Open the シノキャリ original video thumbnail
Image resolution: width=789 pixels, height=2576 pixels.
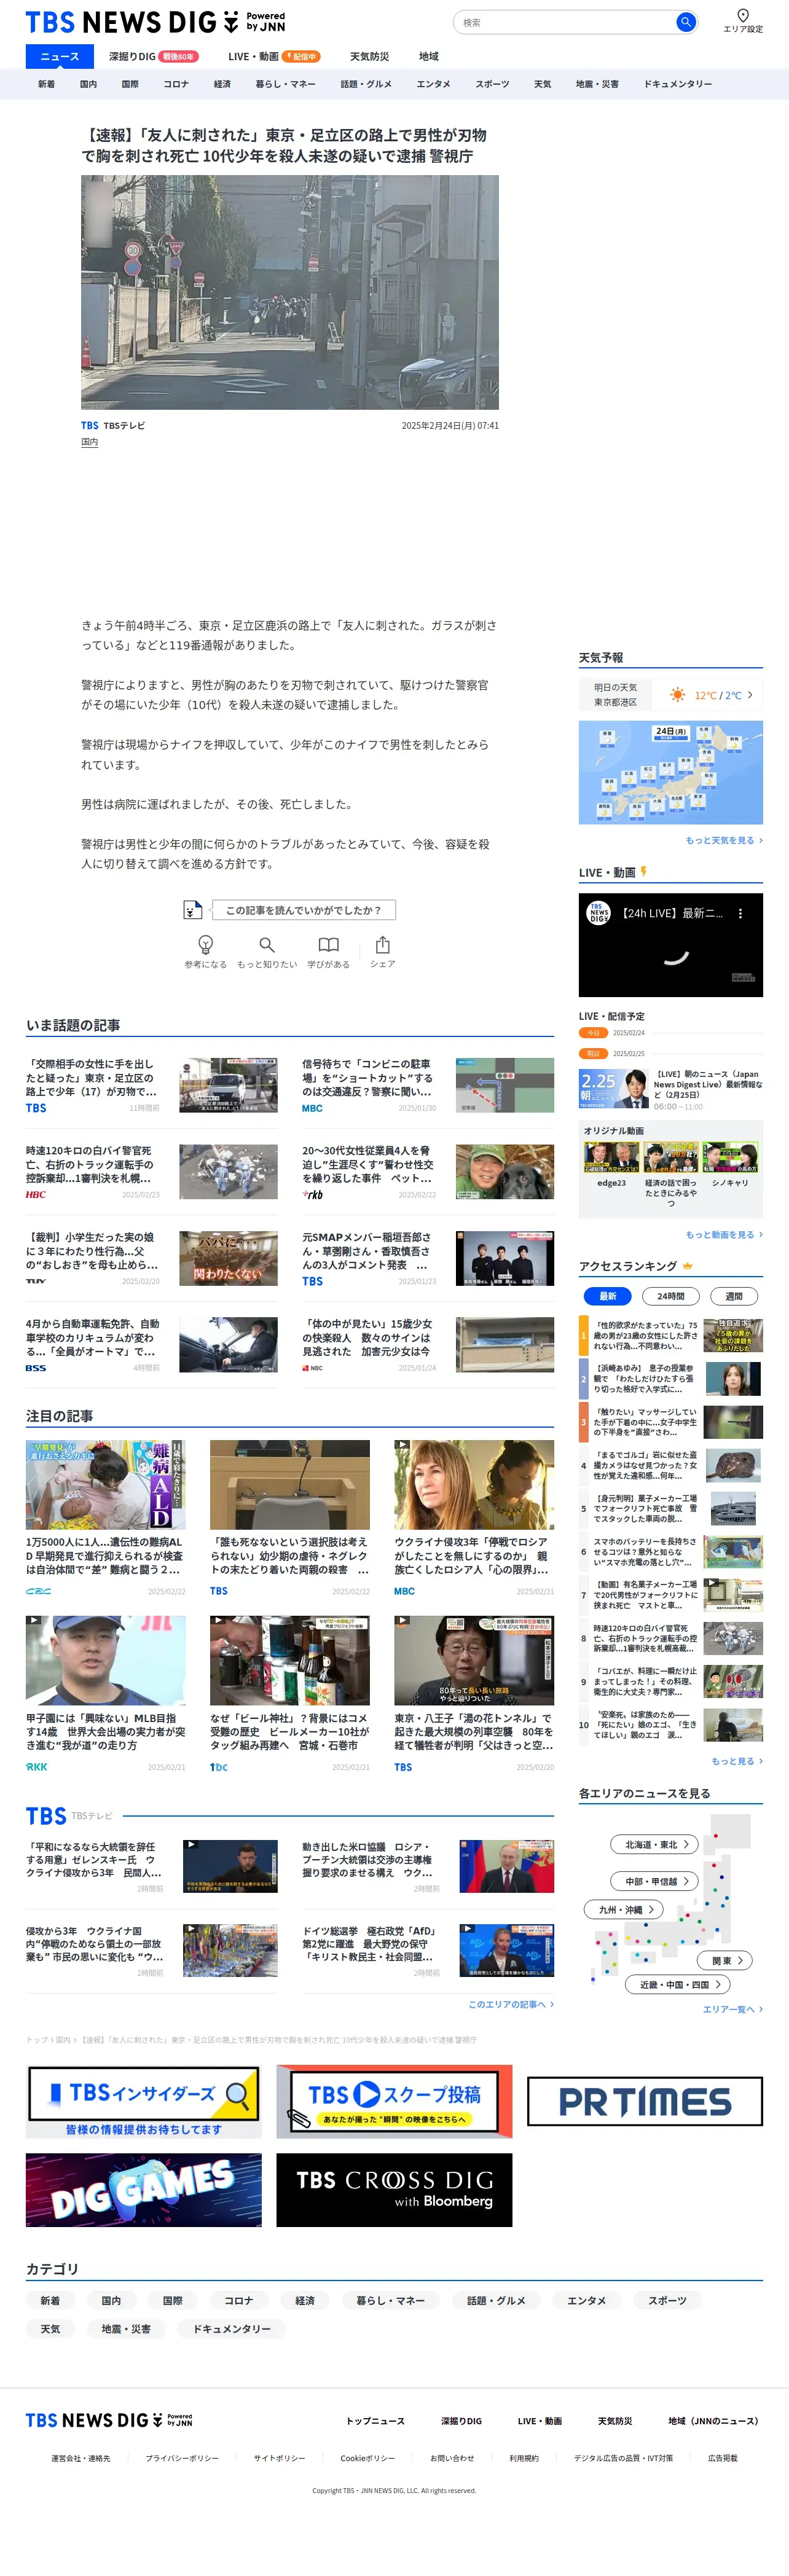(x=730, y=1156)
